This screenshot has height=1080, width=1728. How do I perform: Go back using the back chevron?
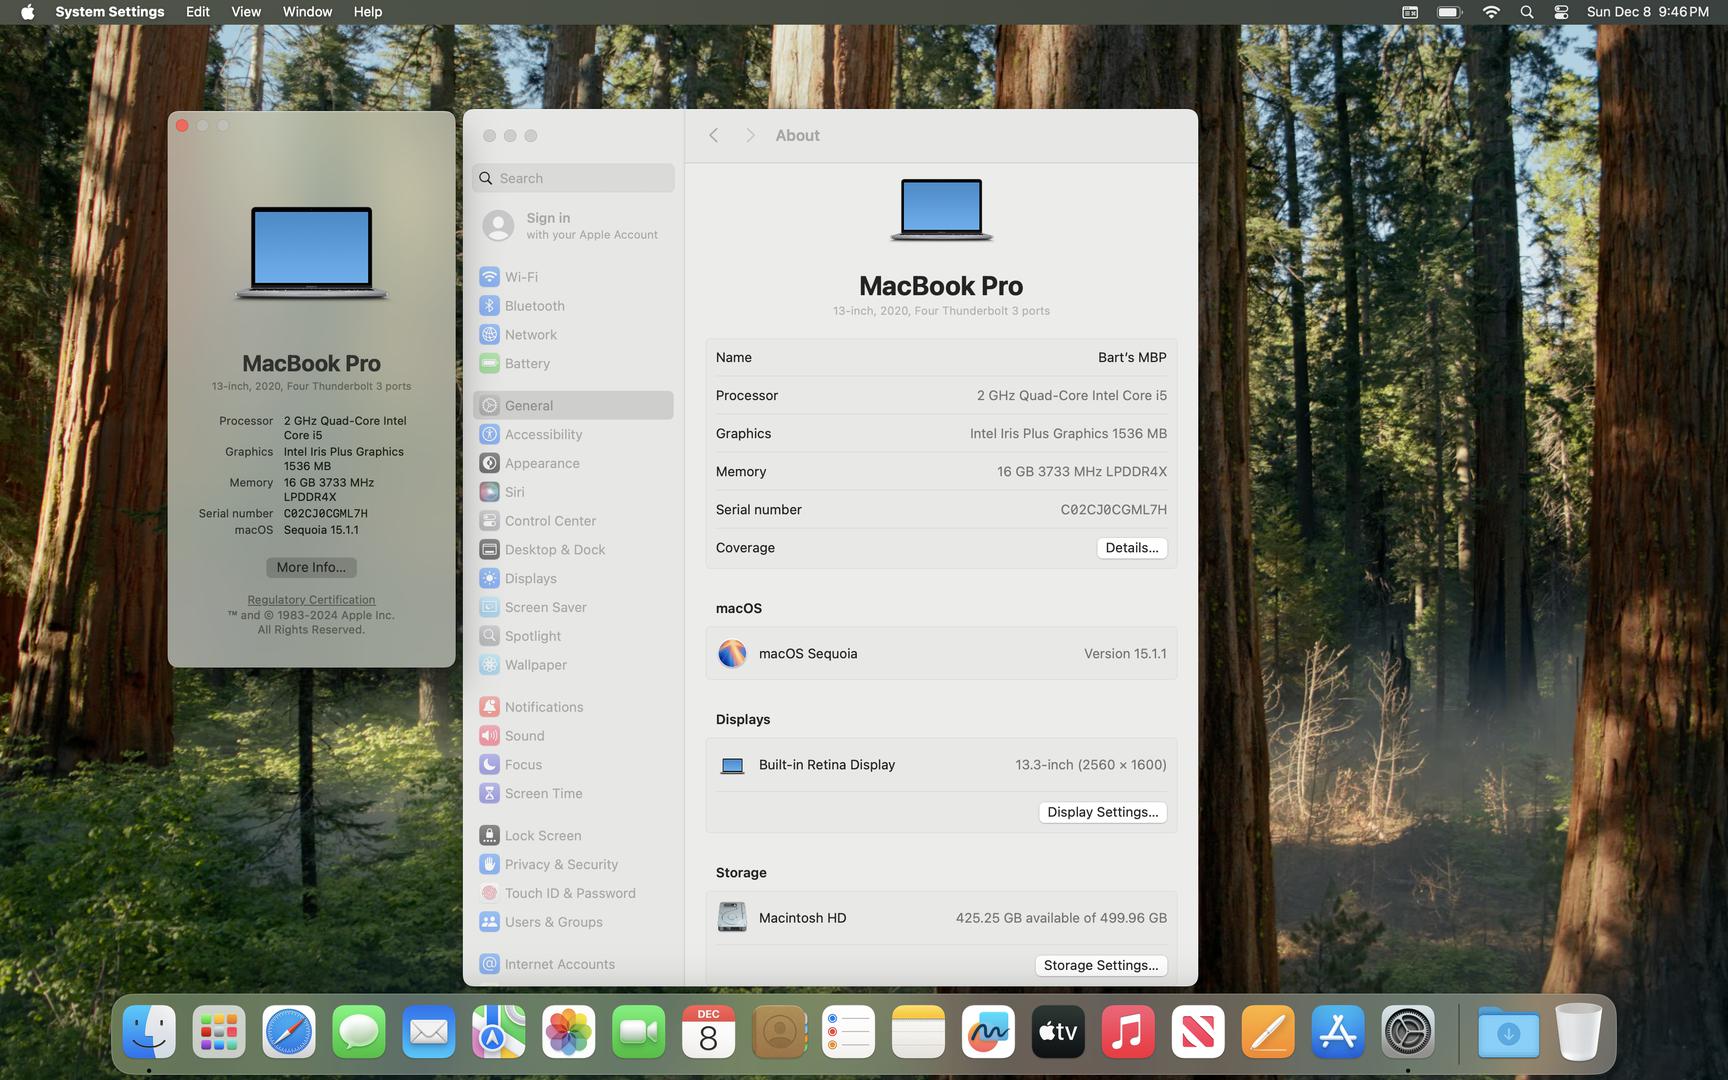714,136
